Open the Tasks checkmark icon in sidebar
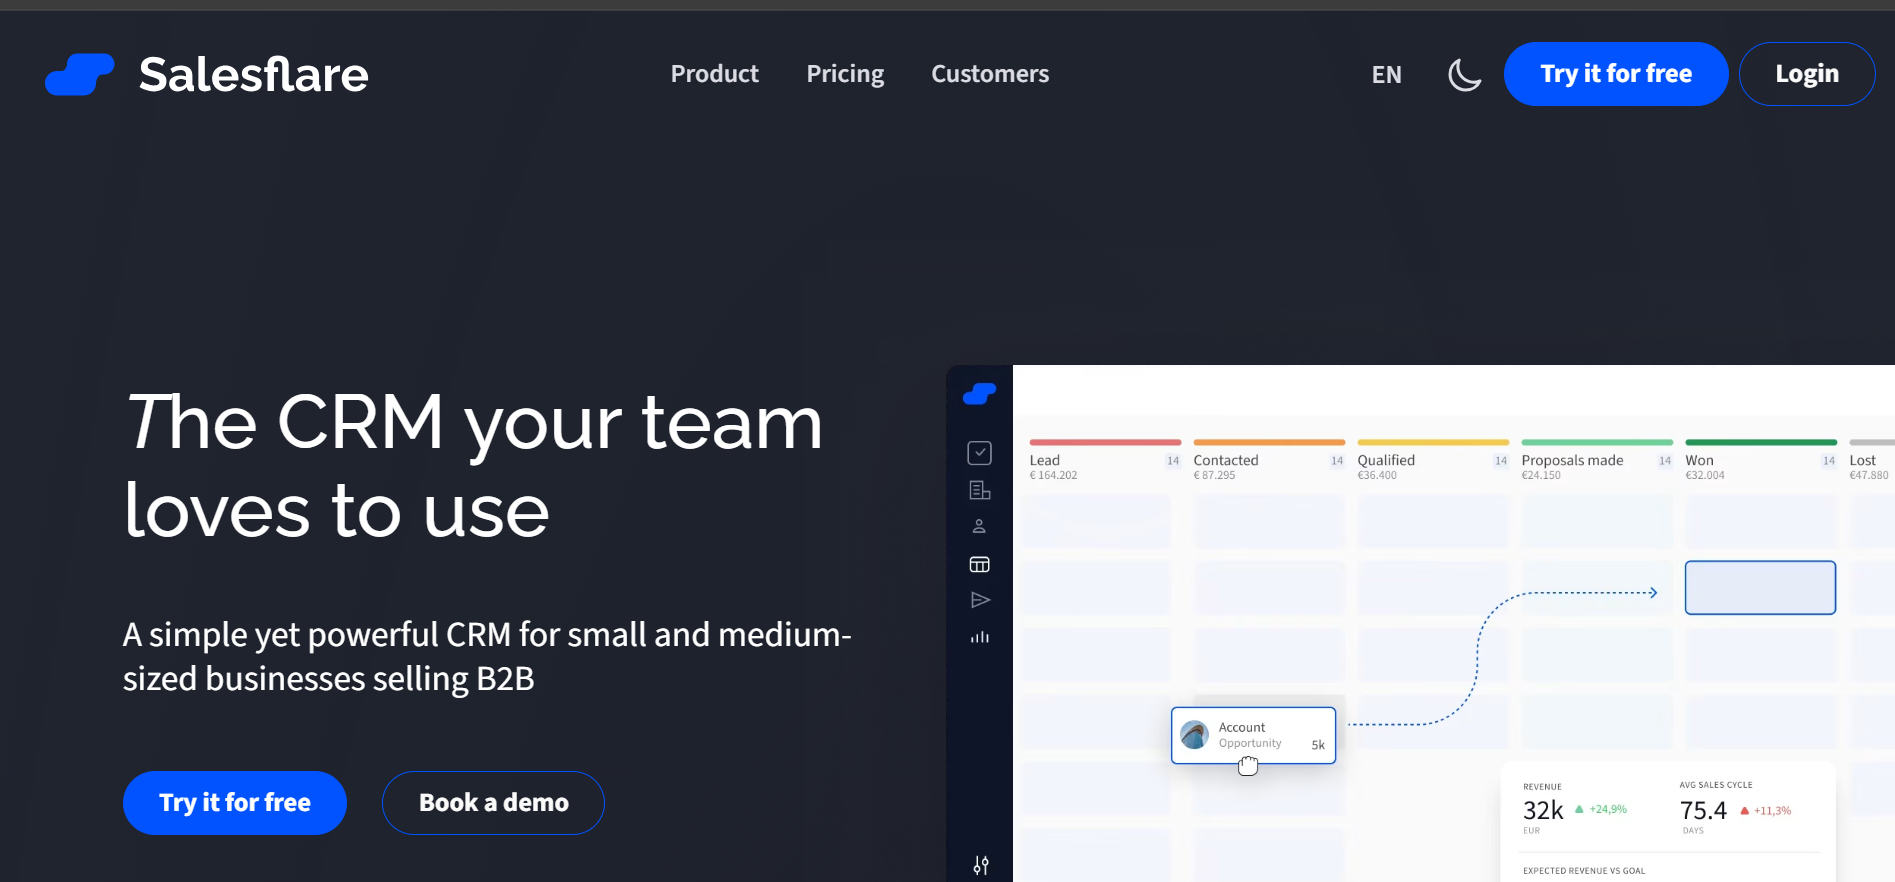The image size is (1895, 882). pyautogui.click(x=980, y=453)
